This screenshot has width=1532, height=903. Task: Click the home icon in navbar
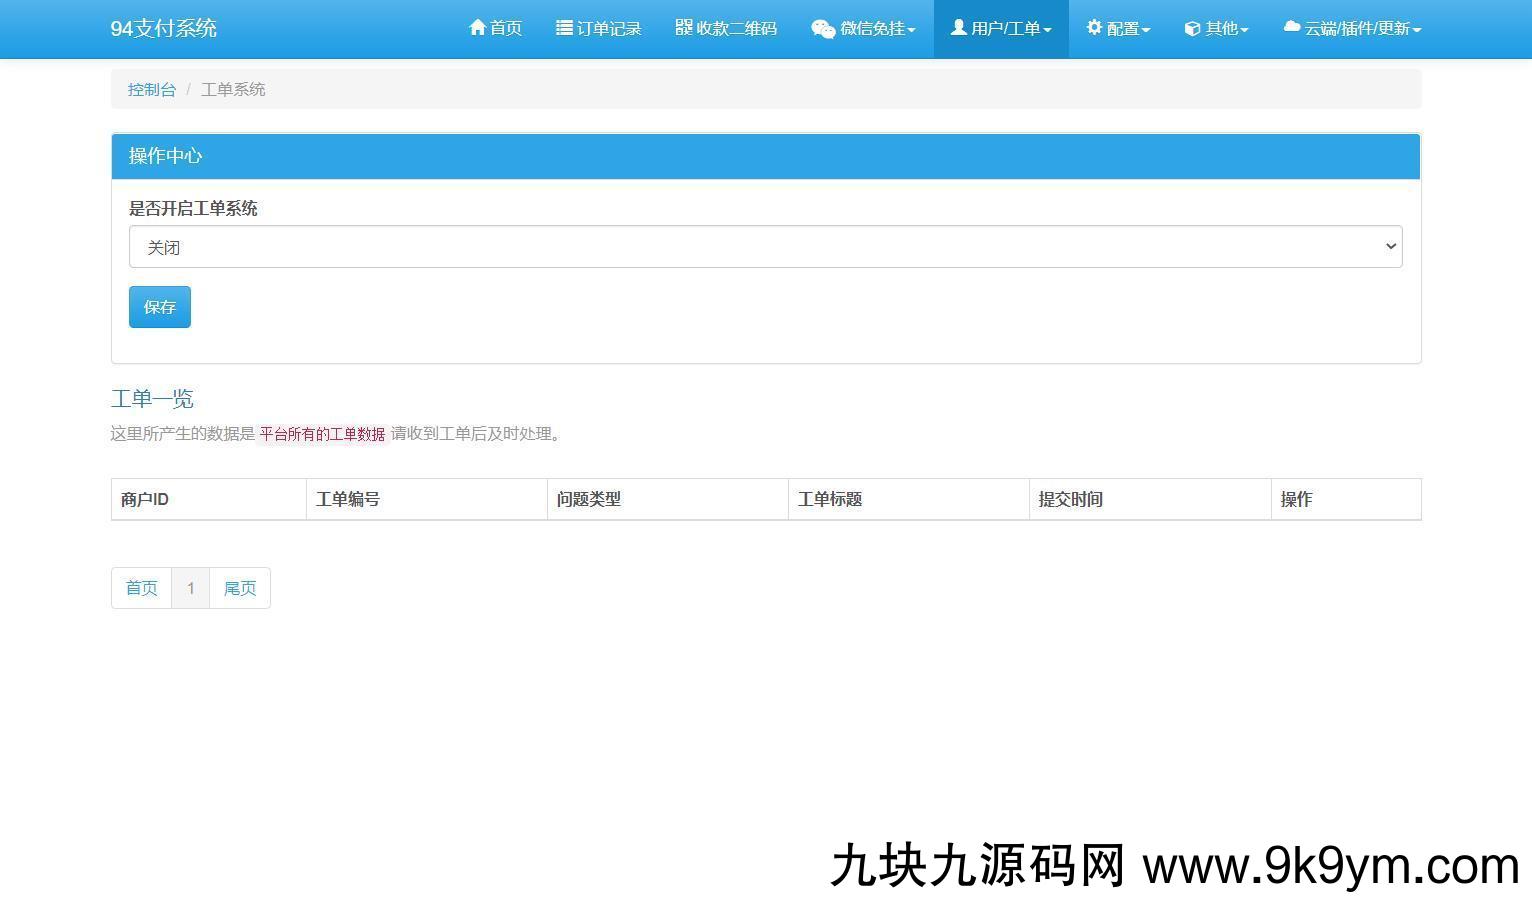477,28
